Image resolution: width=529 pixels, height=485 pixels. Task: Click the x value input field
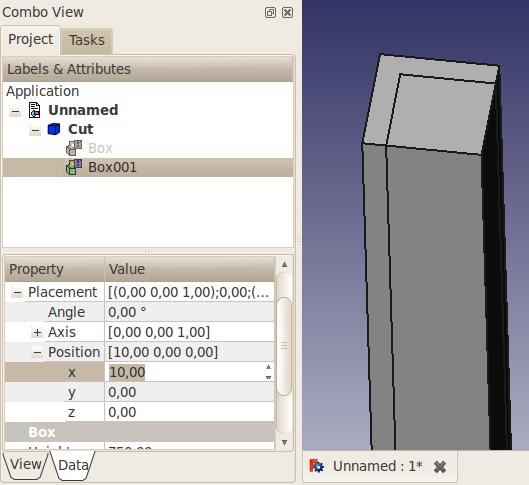(x=186, y=372)
